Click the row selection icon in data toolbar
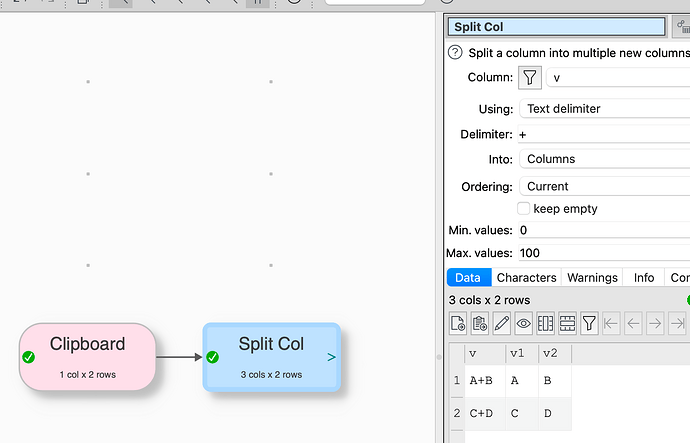This screenshot has height=443, width=690. (568, 323)
